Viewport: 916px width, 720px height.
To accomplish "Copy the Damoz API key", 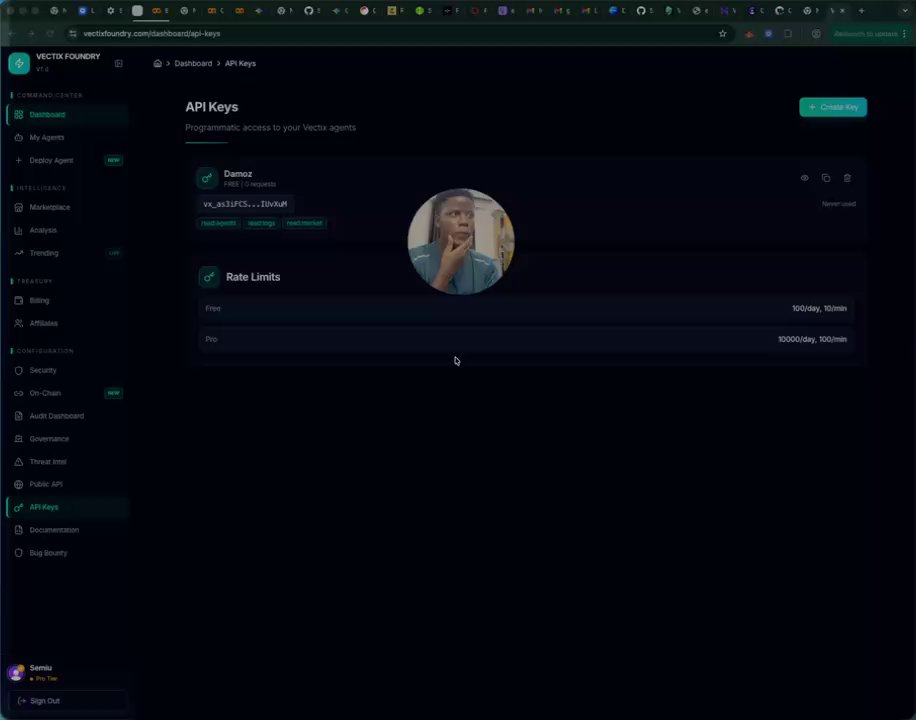I will point(825,178).
